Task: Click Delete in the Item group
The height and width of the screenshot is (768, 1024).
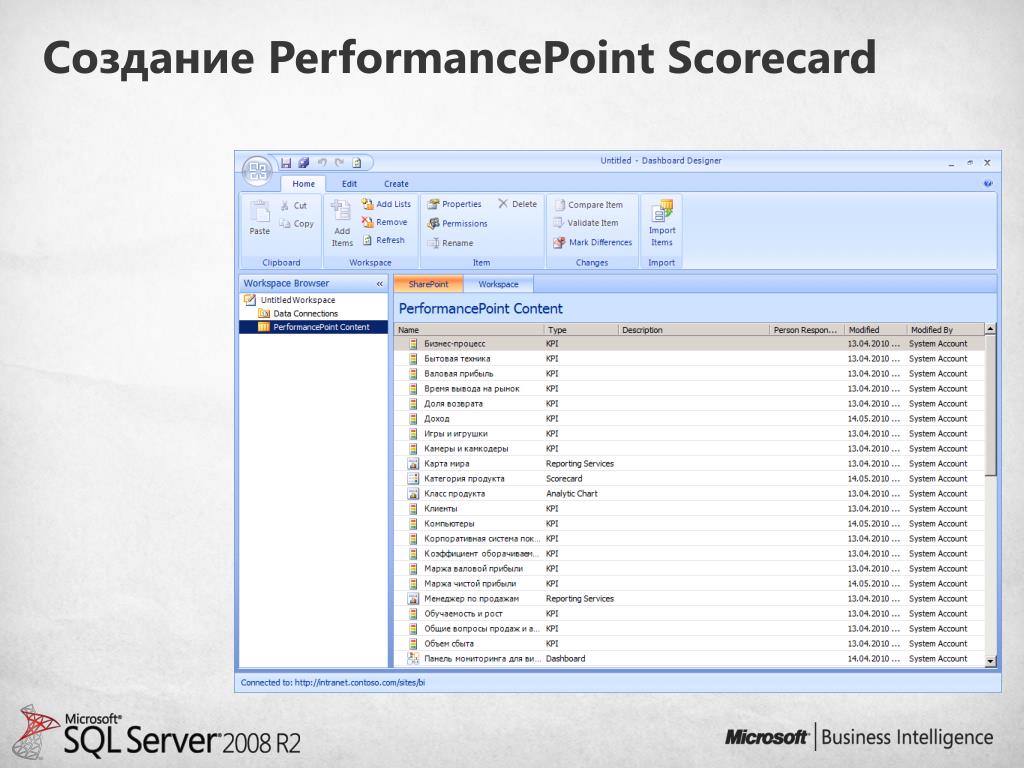Action: [517, 204]
